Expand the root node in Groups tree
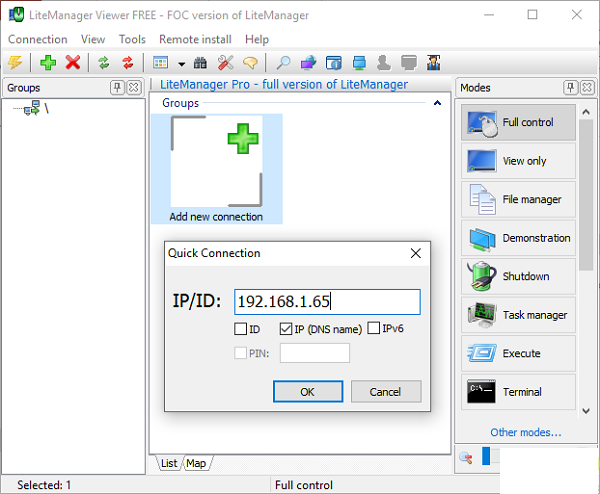Screen dimensions: 600x494 click(x=32, y=109)
